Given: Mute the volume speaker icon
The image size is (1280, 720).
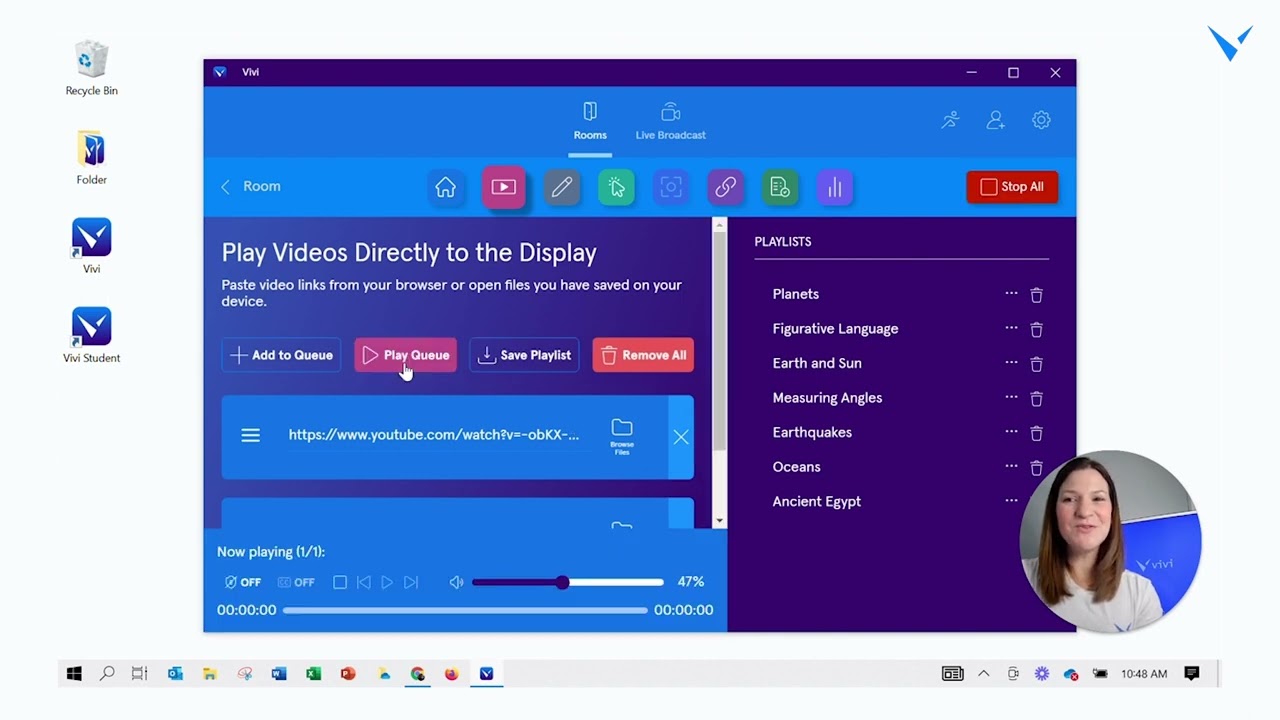Looking at the screenshot, I should coord(456,582).
